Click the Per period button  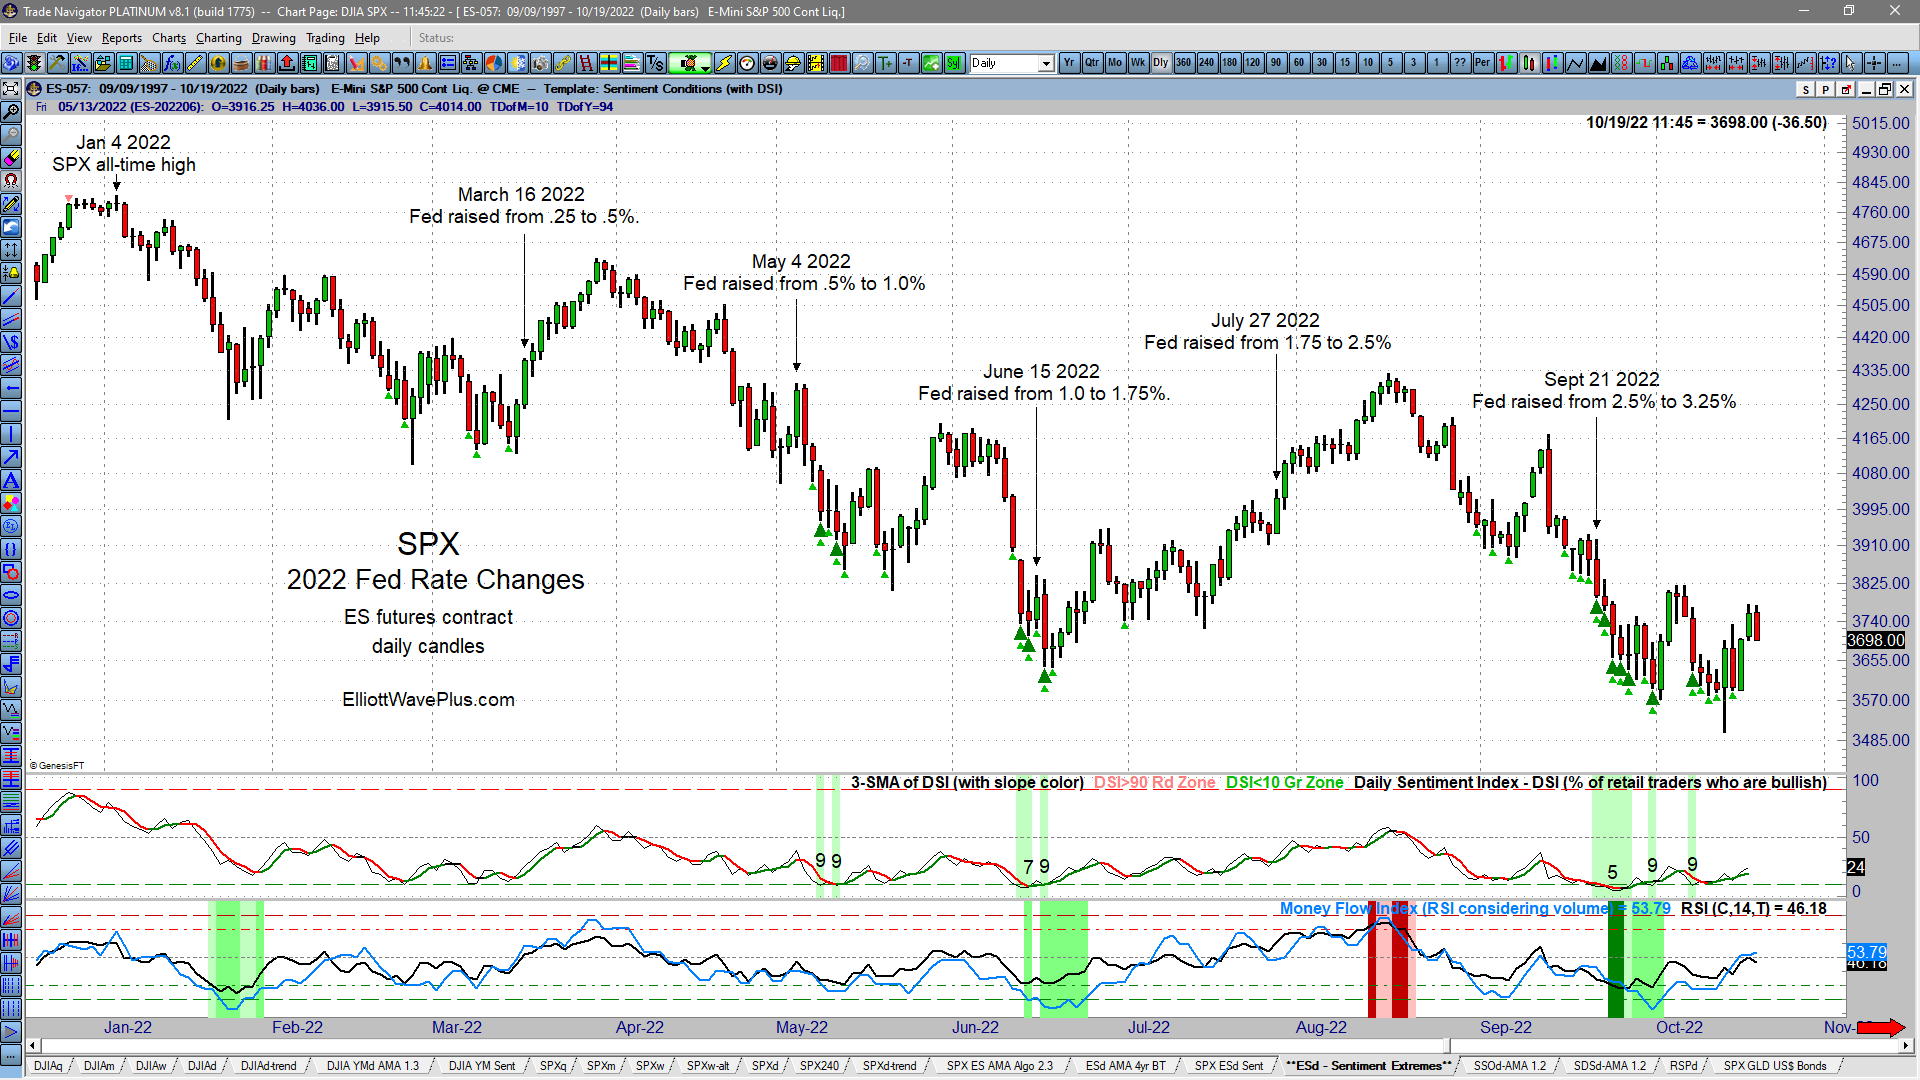pyautogui.click(x=1483, y=63)
